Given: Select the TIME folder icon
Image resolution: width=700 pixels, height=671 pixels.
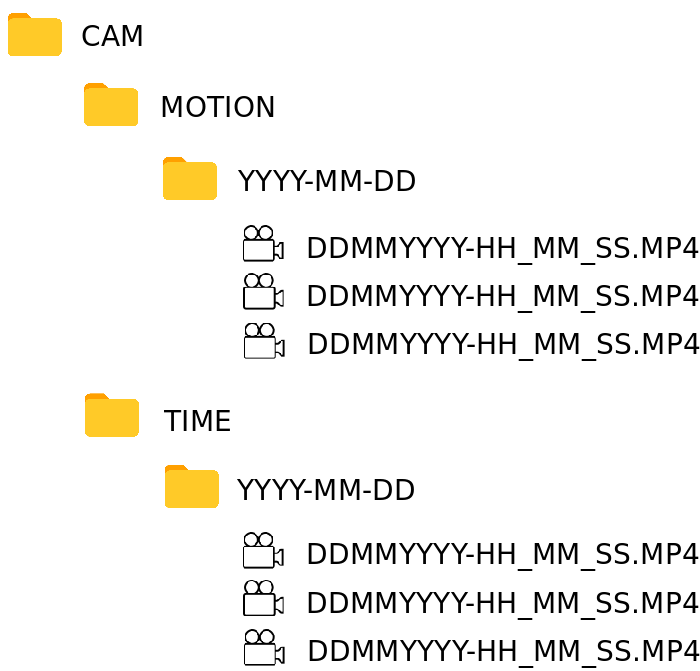Looking at the screenshot, I should pyautogui.click(x=112, y=415).
